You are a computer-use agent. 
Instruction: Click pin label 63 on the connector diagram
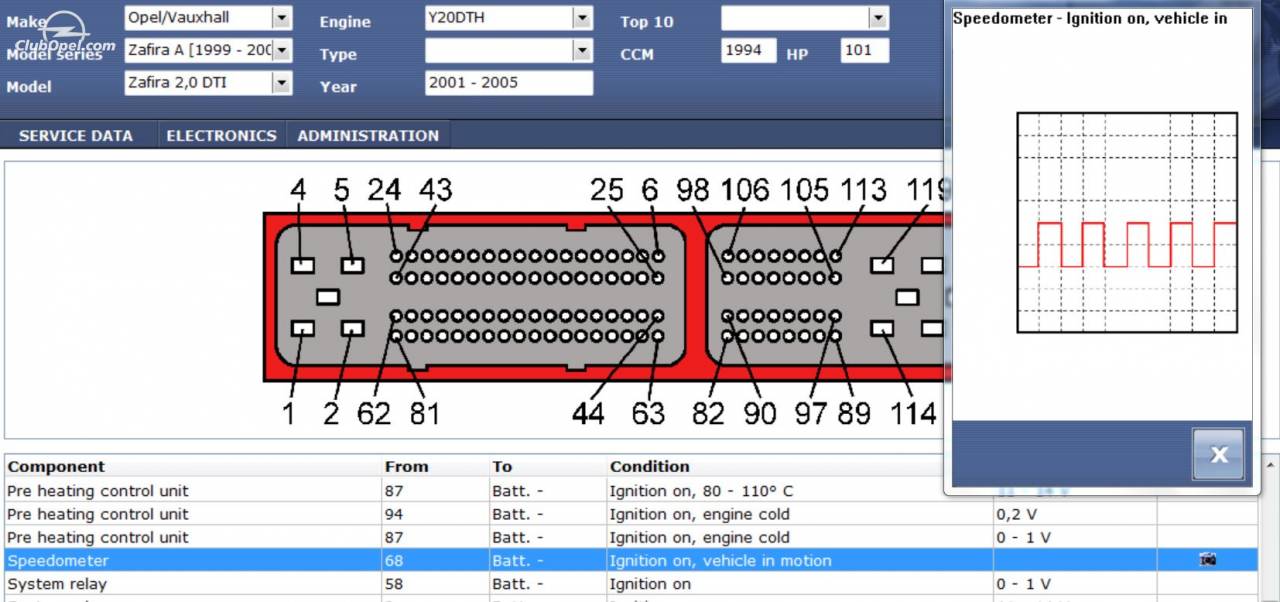coord(648,412)
